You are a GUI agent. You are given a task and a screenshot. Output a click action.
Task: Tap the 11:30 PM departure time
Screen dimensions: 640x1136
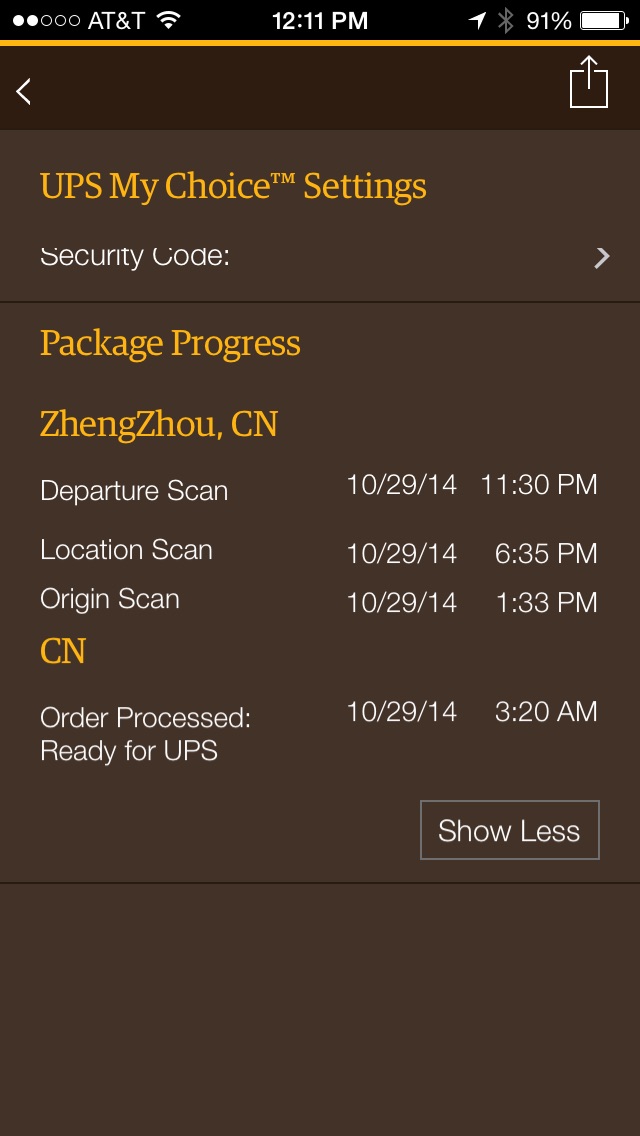539,485
